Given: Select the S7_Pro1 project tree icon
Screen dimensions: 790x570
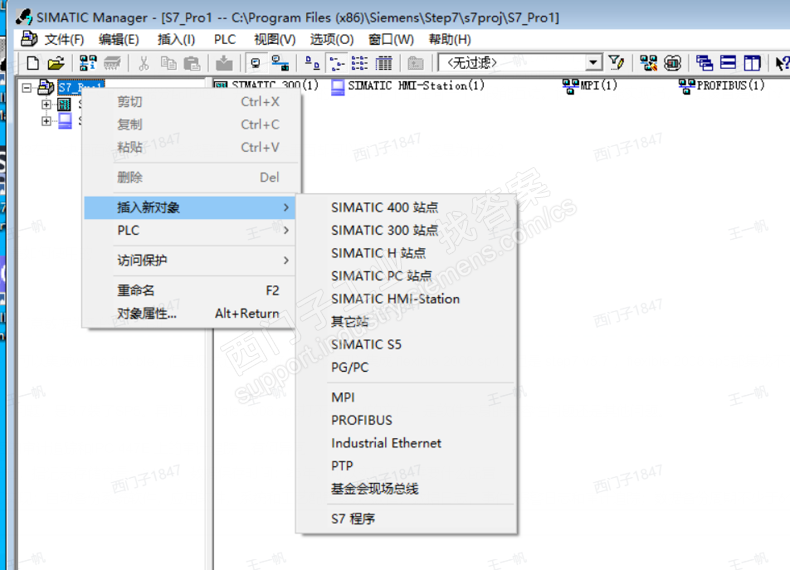Looking at the screenshot, I should [x=46, y=87].
